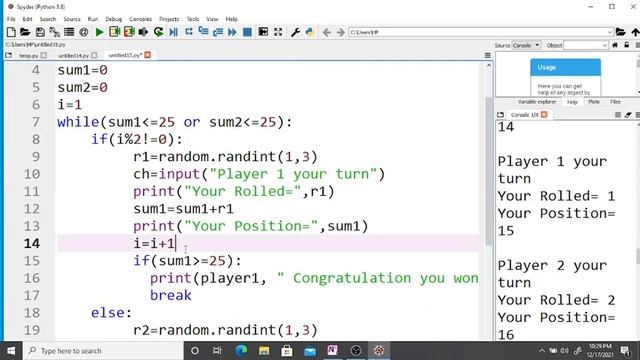The width and height of the screenshot is (640, 360).
Task: Continue execution with the double-arrow icon
Action: point(232,32)
